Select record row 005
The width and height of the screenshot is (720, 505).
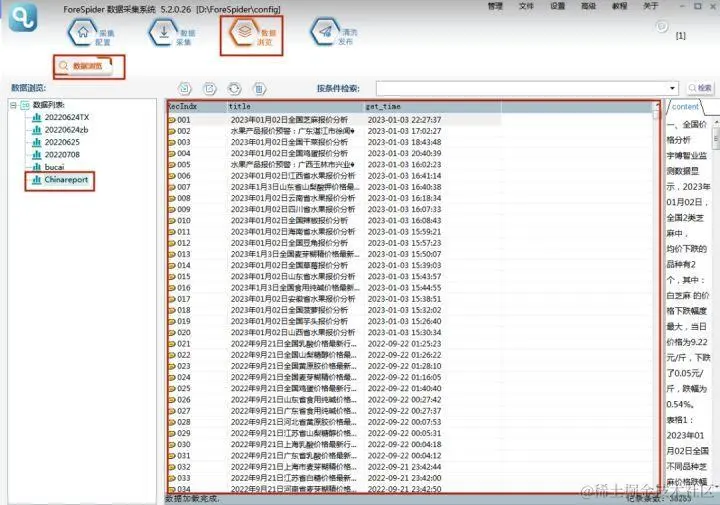coord(334,165)
